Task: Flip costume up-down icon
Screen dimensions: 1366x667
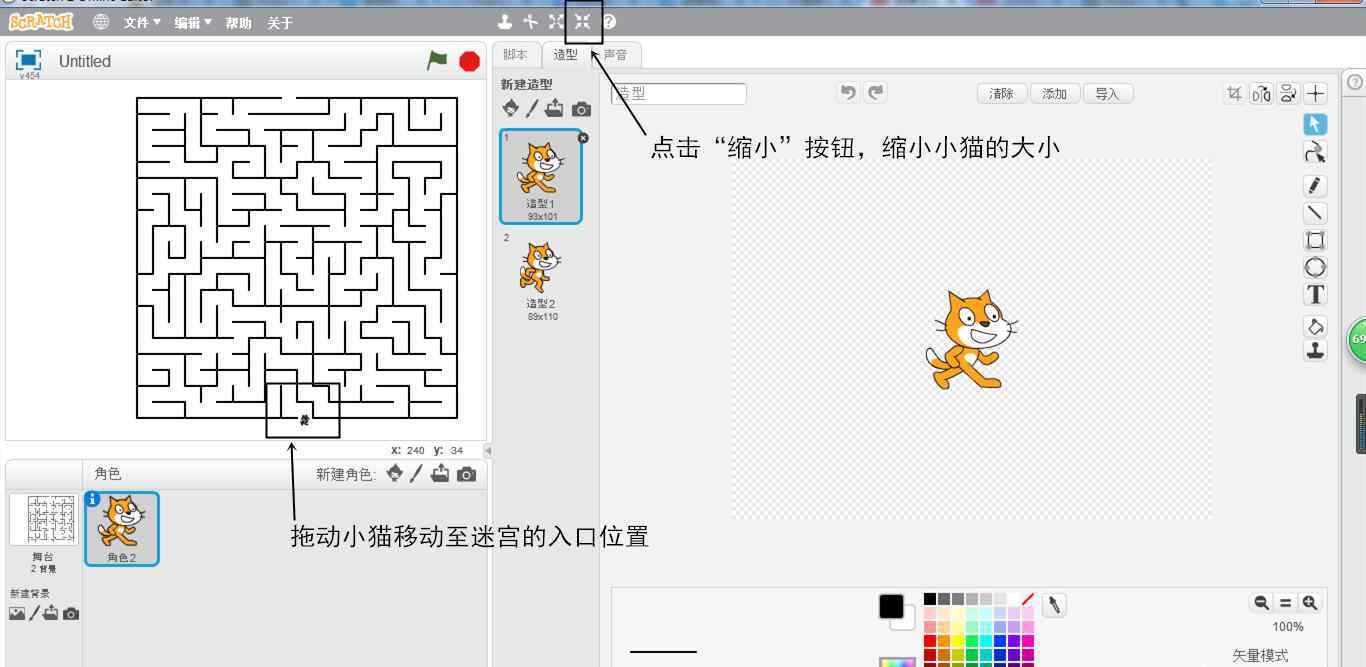Action: tap(1288, 94)
